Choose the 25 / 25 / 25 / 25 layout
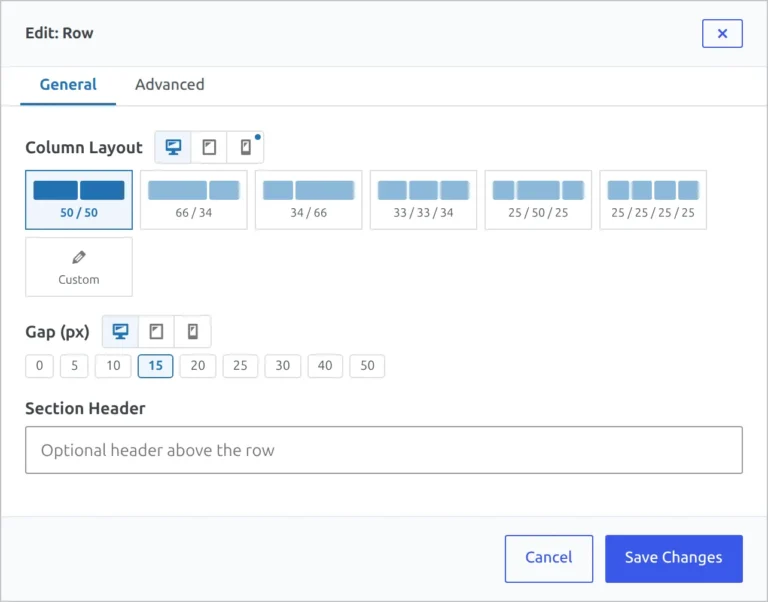 (x=653, y=199)
